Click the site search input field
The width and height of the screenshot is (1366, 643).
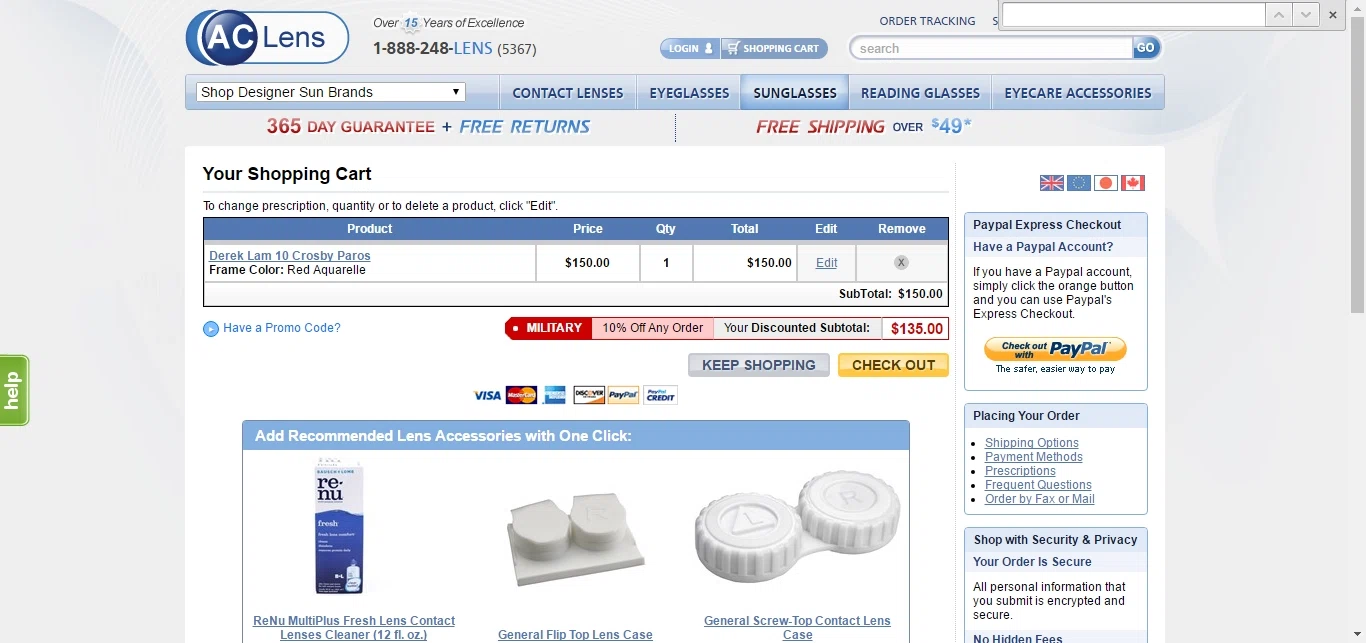(992, 48)
